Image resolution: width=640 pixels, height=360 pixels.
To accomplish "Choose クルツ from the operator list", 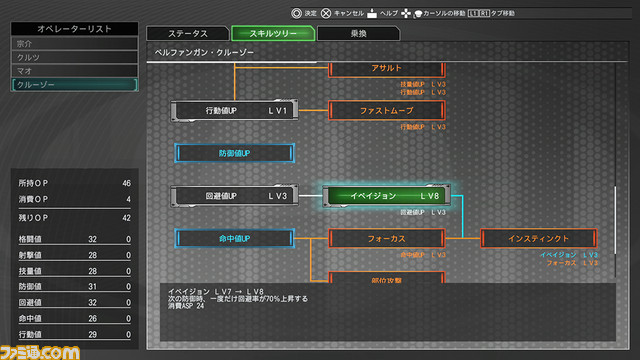I will 74,57.
